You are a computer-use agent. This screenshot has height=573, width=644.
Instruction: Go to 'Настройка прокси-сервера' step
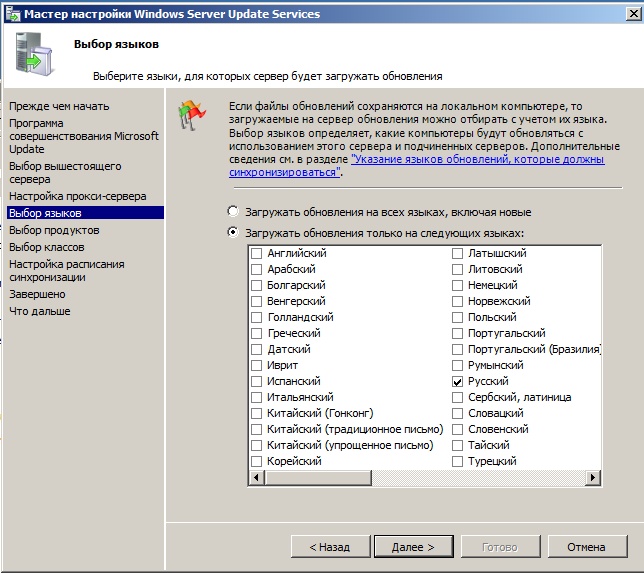click(x=78, y=196)
